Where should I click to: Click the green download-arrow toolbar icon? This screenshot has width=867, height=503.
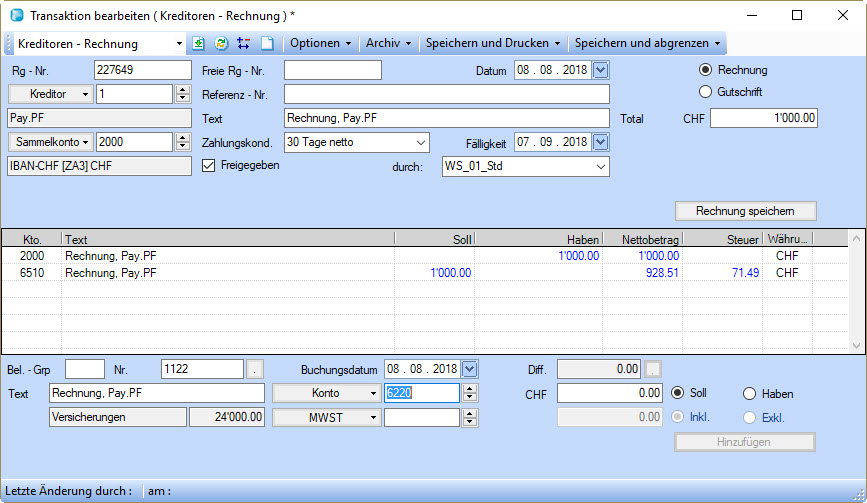point(199,44)
